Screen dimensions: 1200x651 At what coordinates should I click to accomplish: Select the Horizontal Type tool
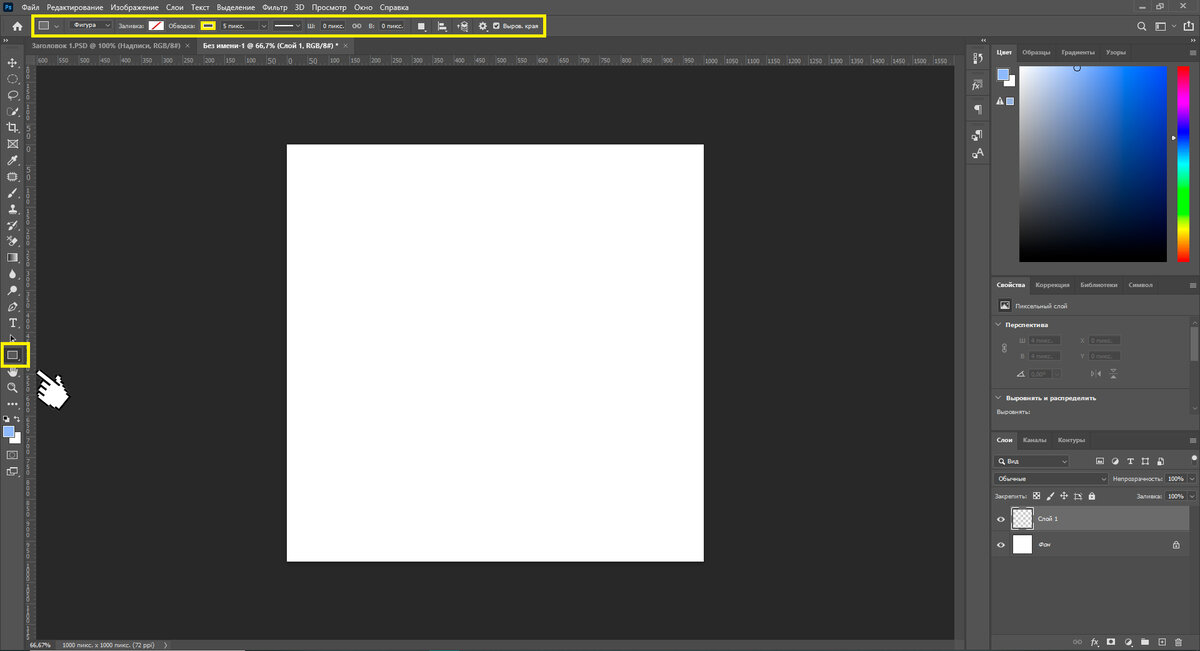click(x=13, y=322)
